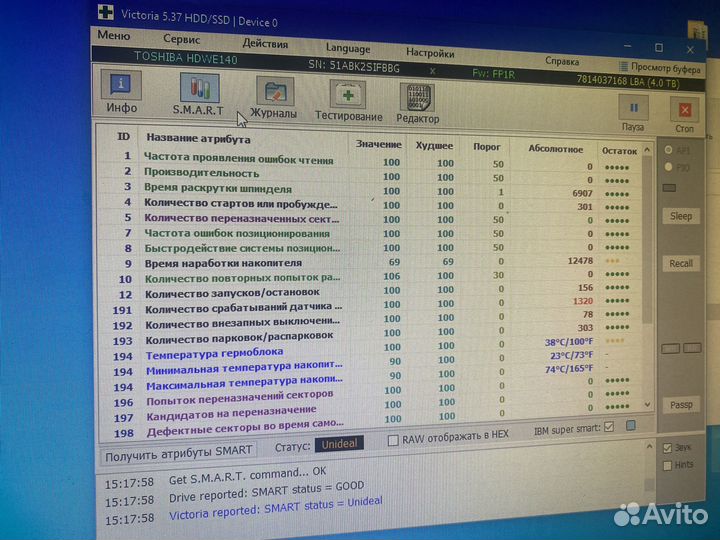Click the Порог column header
This screenshot has width=720, height=540.
coord(487,147)
